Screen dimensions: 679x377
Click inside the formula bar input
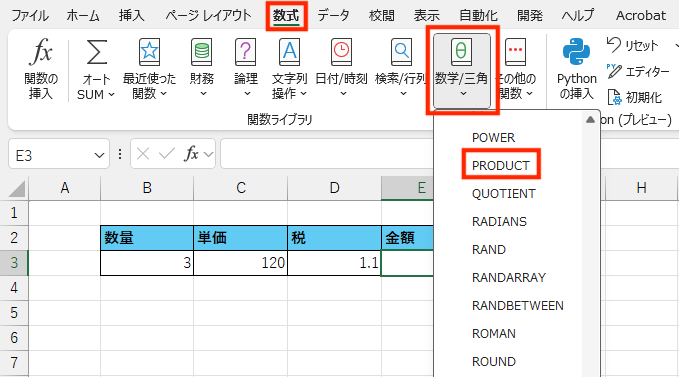click(x=327, y=154)
